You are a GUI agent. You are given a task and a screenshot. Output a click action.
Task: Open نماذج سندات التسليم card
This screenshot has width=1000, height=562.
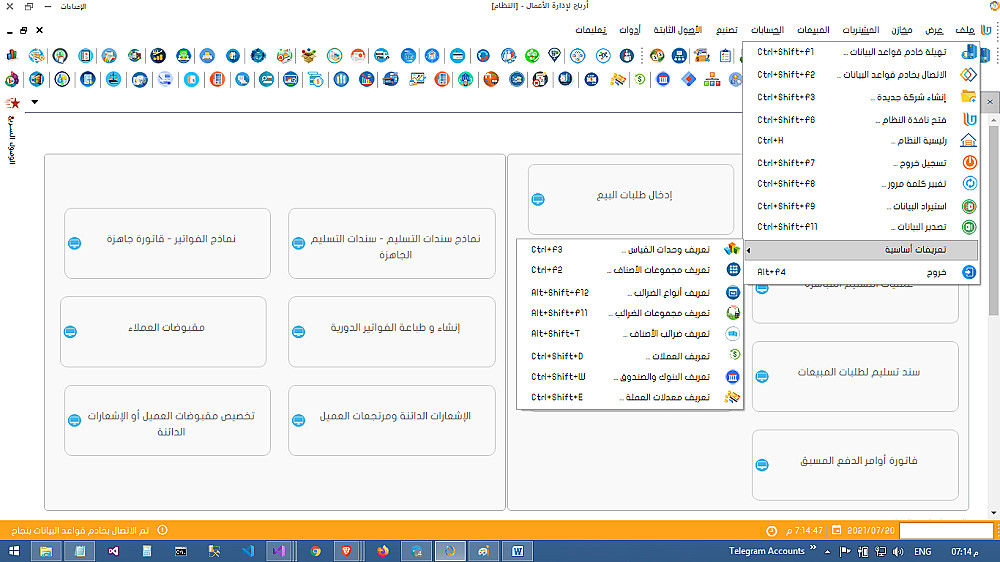[x=392, y=243]
